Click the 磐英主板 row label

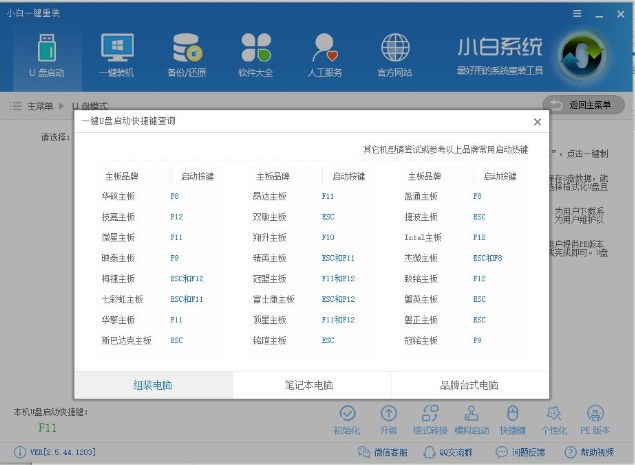pos(421,299)
